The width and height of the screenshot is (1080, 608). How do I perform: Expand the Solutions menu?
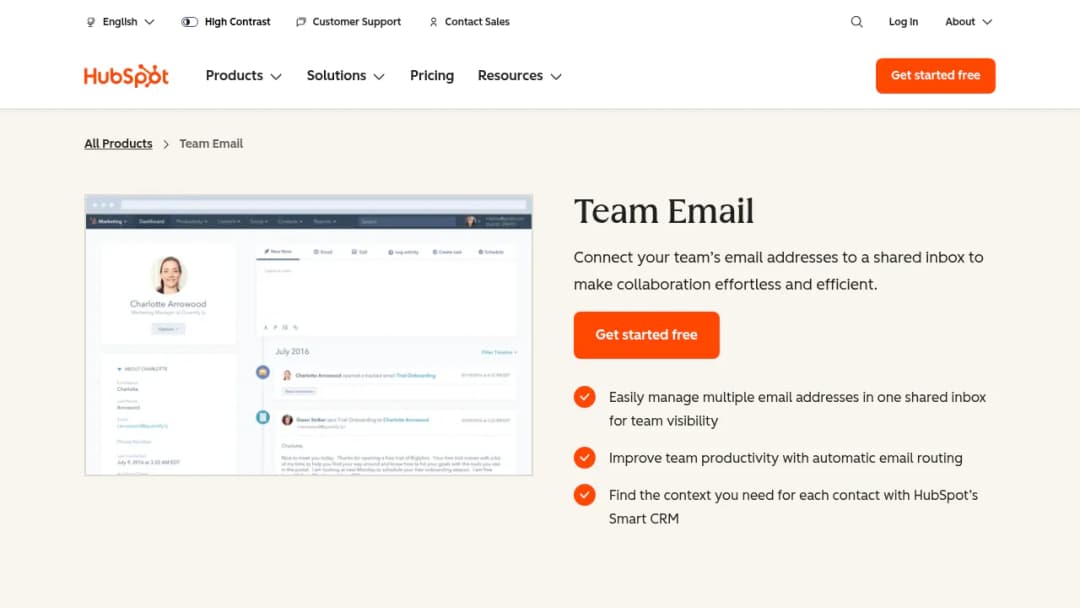[x=346, y=76]
